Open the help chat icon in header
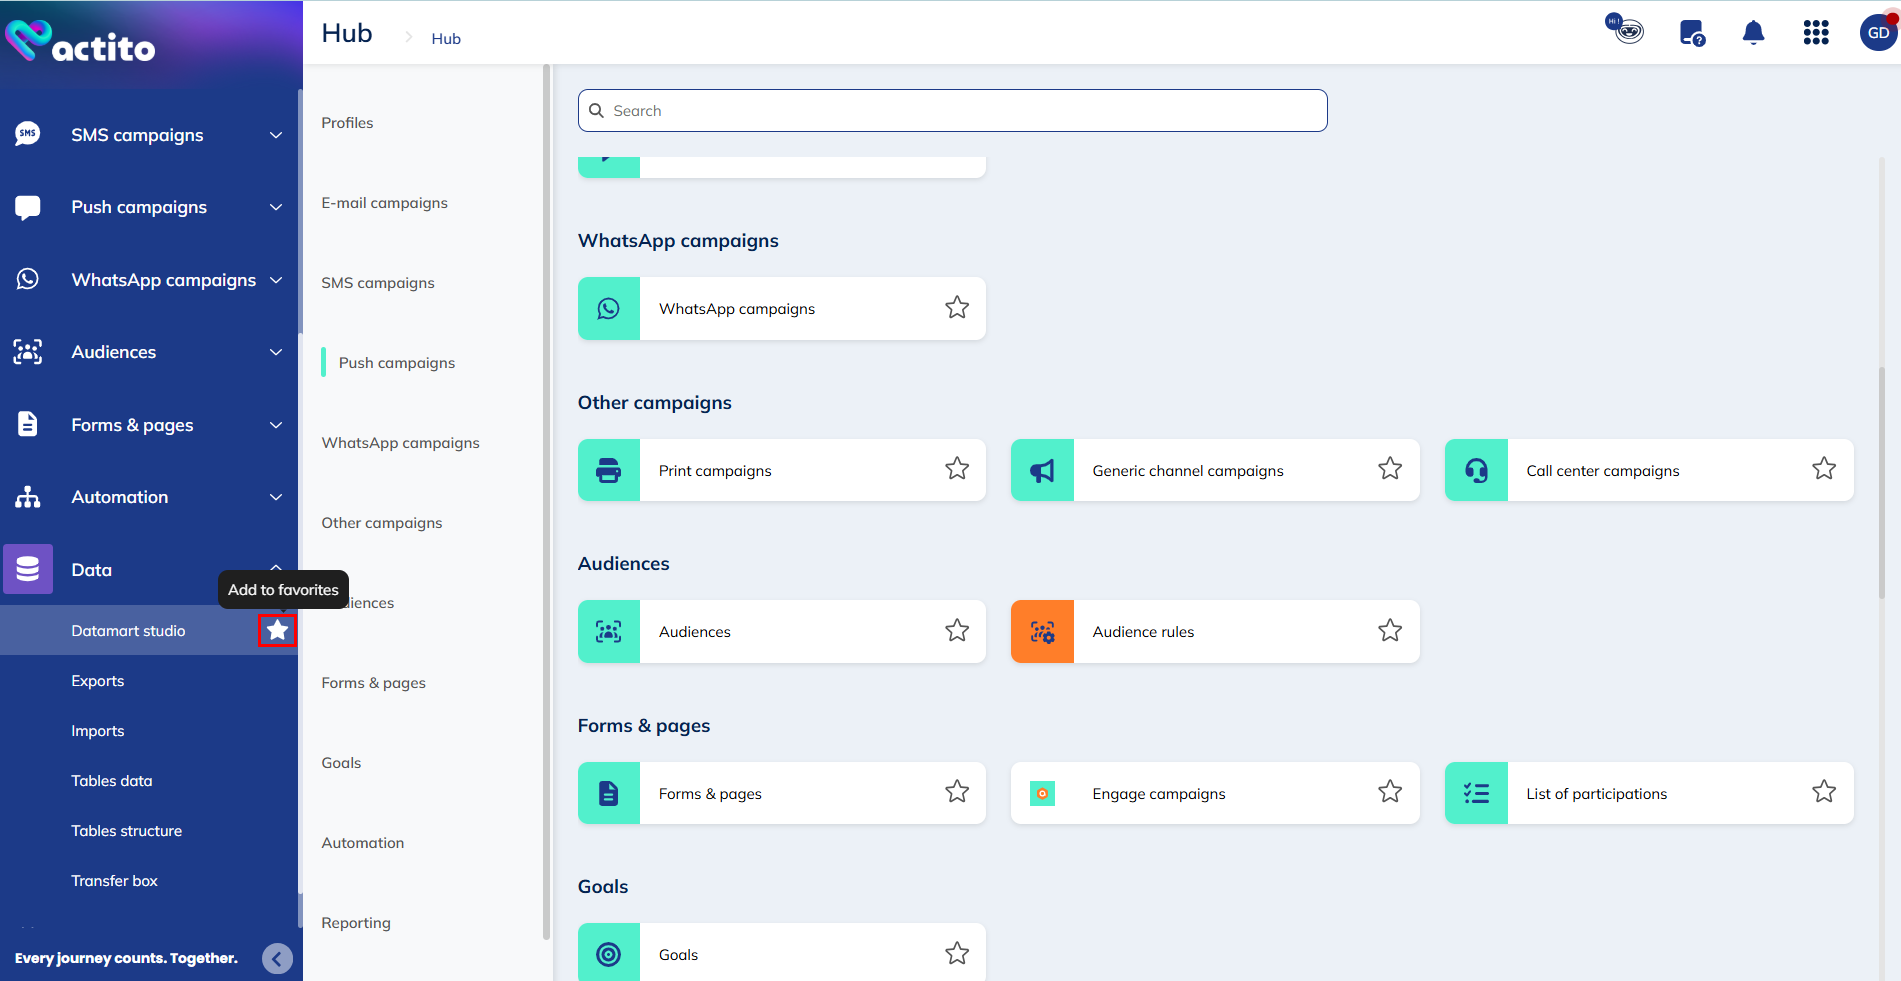 tap(1691, 33)
